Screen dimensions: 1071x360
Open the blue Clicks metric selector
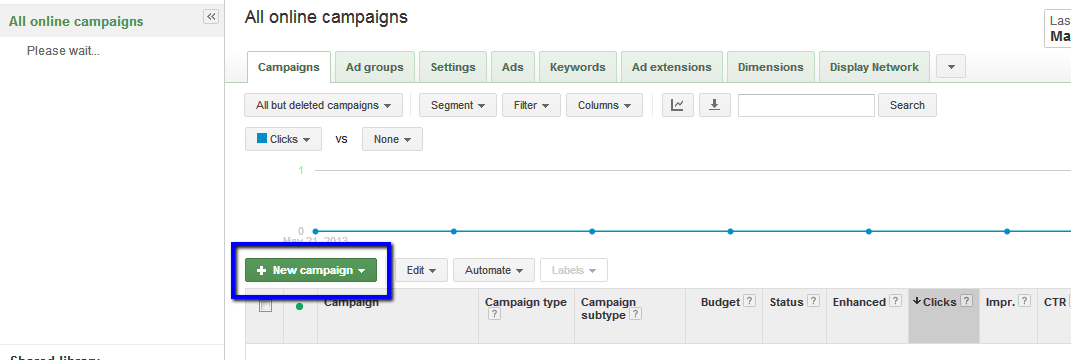283,139
